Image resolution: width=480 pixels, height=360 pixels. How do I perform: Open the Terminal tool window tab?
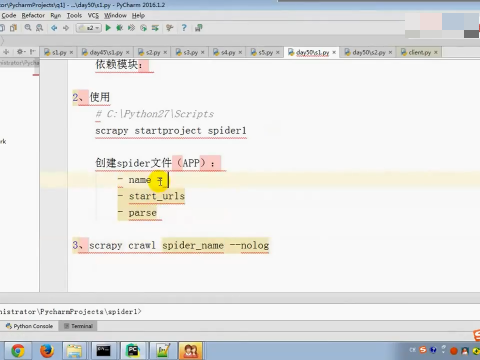coord(78,326)
